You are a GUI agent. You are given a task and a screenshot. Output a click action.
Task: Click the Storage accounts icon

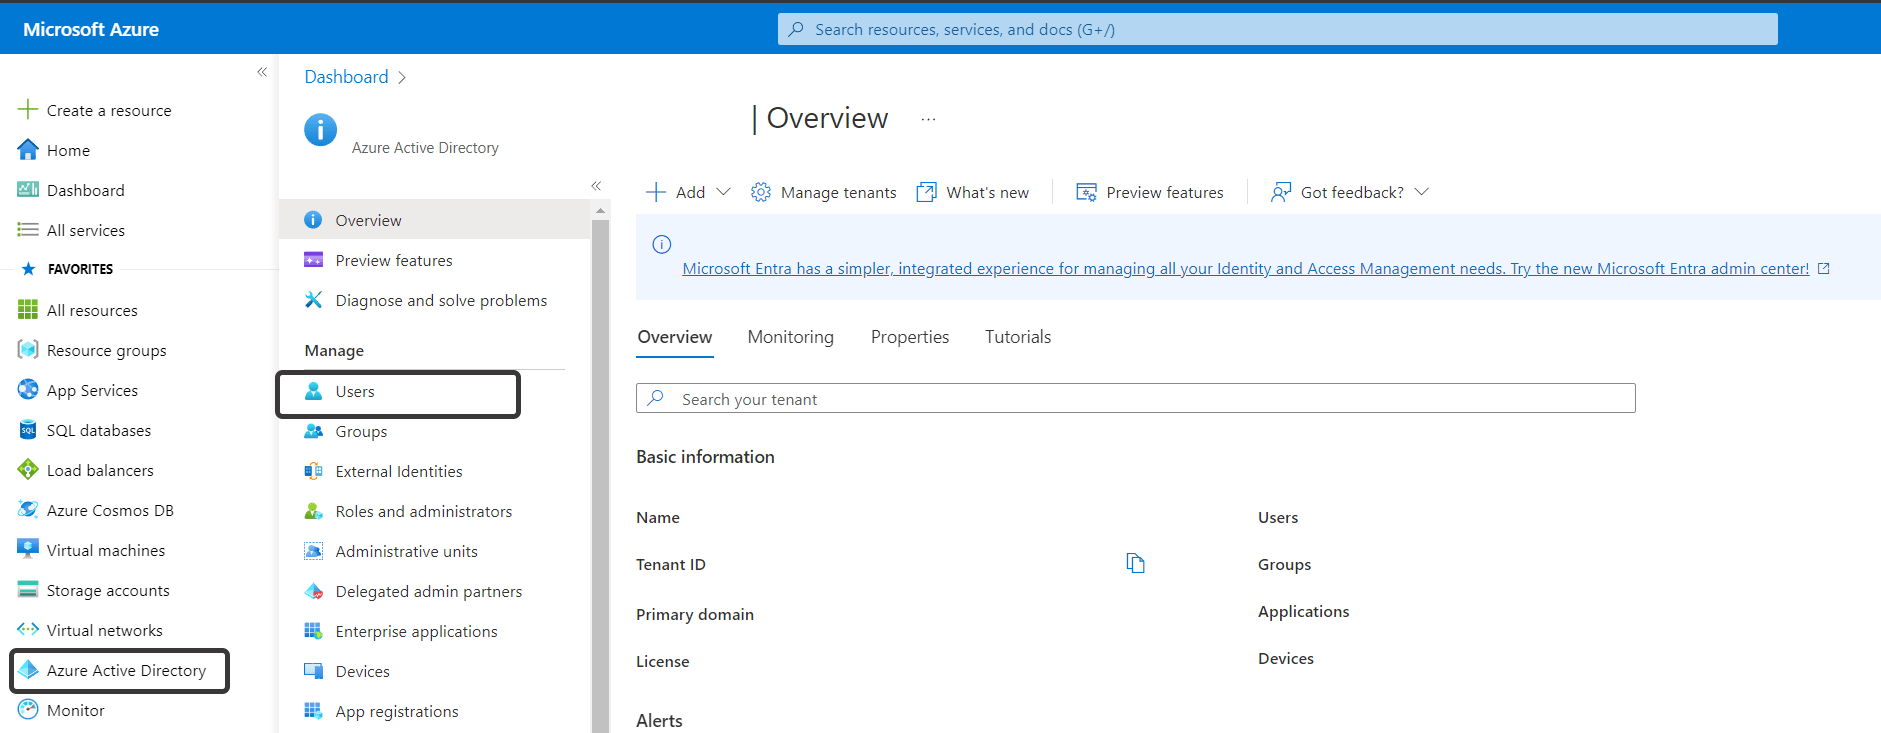pyautogui.click(x=28, y=589)
